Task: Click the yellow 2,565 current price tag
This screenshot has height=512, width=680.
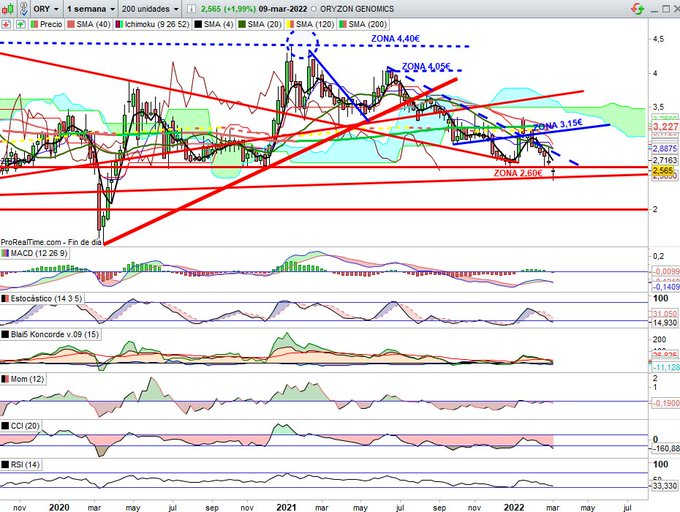Action: [665, 170]
